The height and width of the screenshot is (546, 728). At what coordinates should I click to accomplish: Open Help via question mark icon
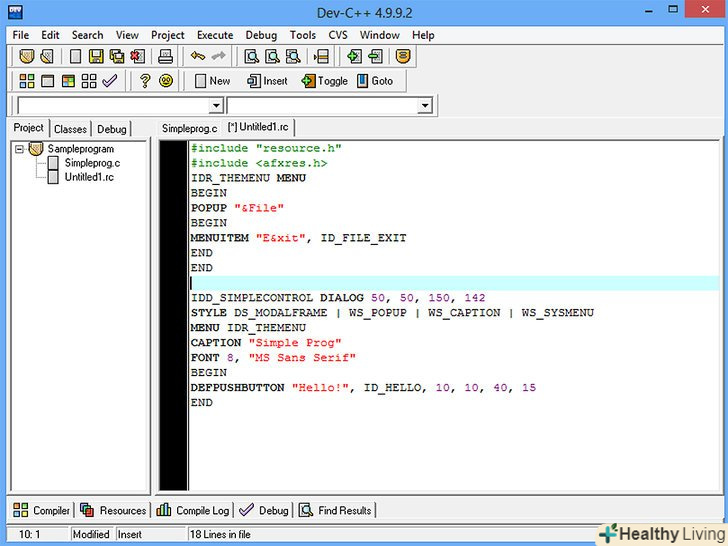[145, 81]
